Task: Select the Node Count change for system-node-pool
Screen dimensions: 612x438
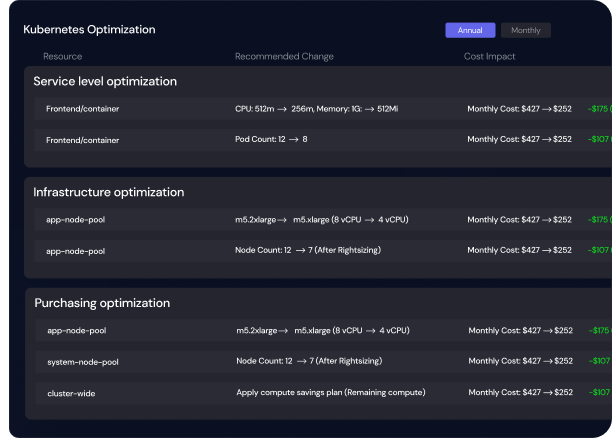Action: click(309, 361)
